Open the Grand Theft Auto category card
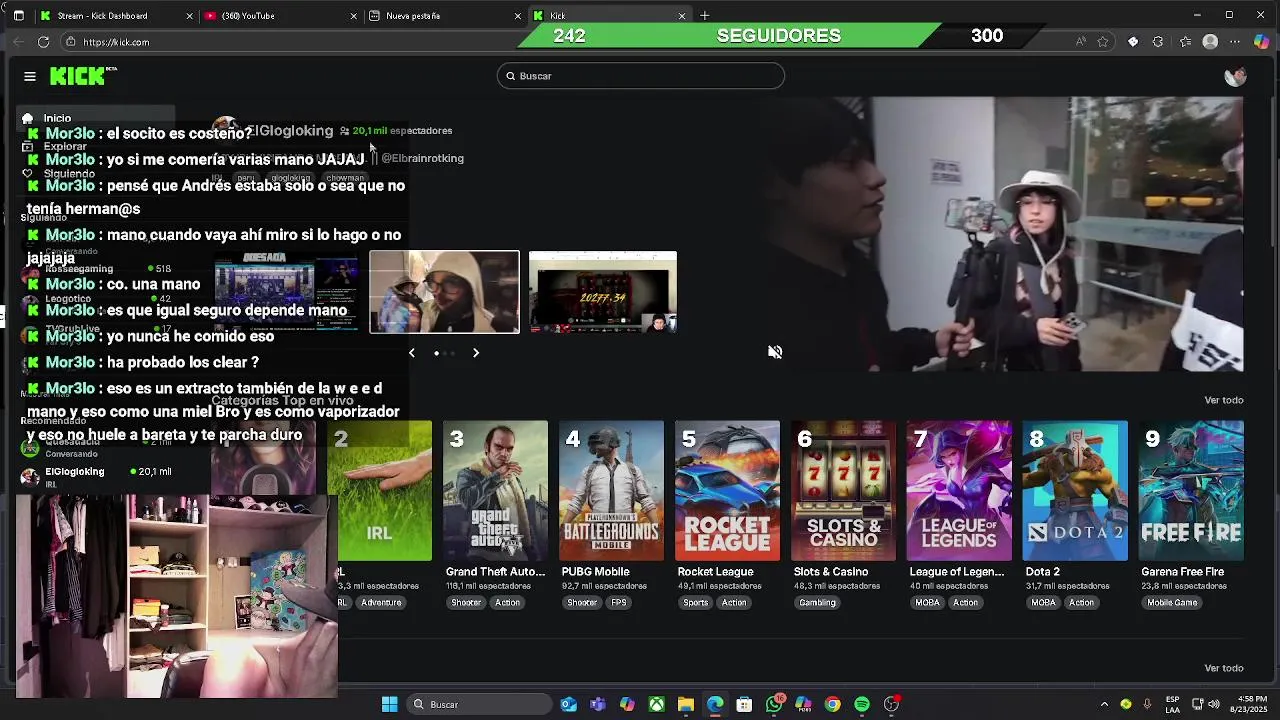This screenshot has height=720, width=1280. click(496, 490)
